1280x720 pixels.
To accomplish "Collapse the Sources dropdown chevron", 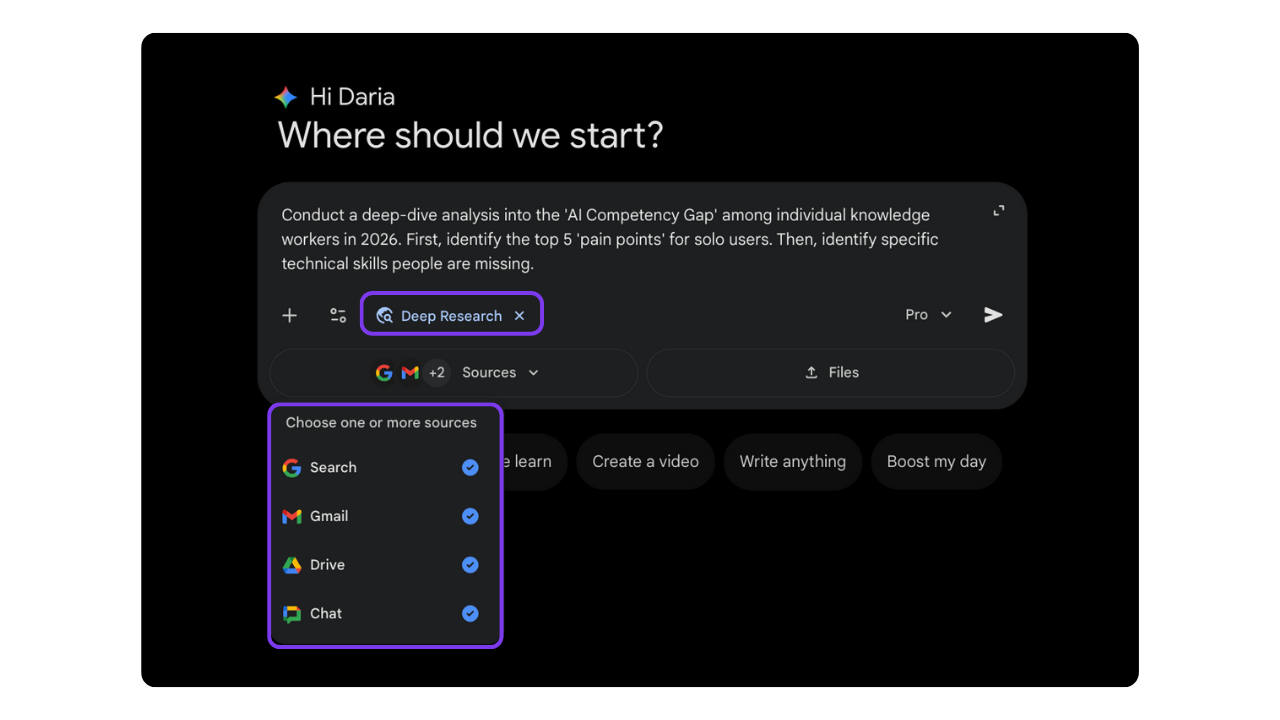I will (x=534, y=372).
